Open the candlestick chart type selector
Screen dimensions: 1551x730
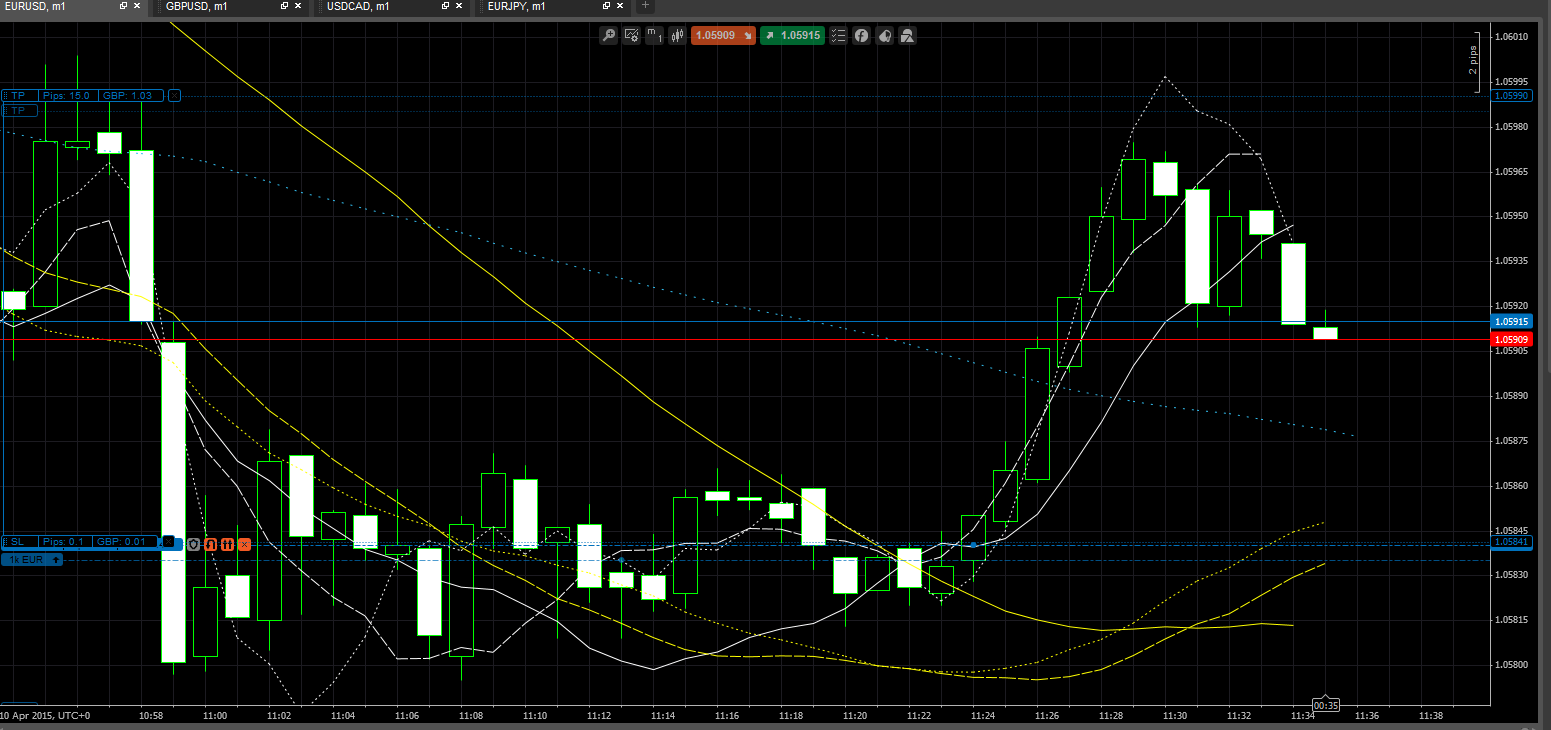pyautogui.click(x=677, y=36)
